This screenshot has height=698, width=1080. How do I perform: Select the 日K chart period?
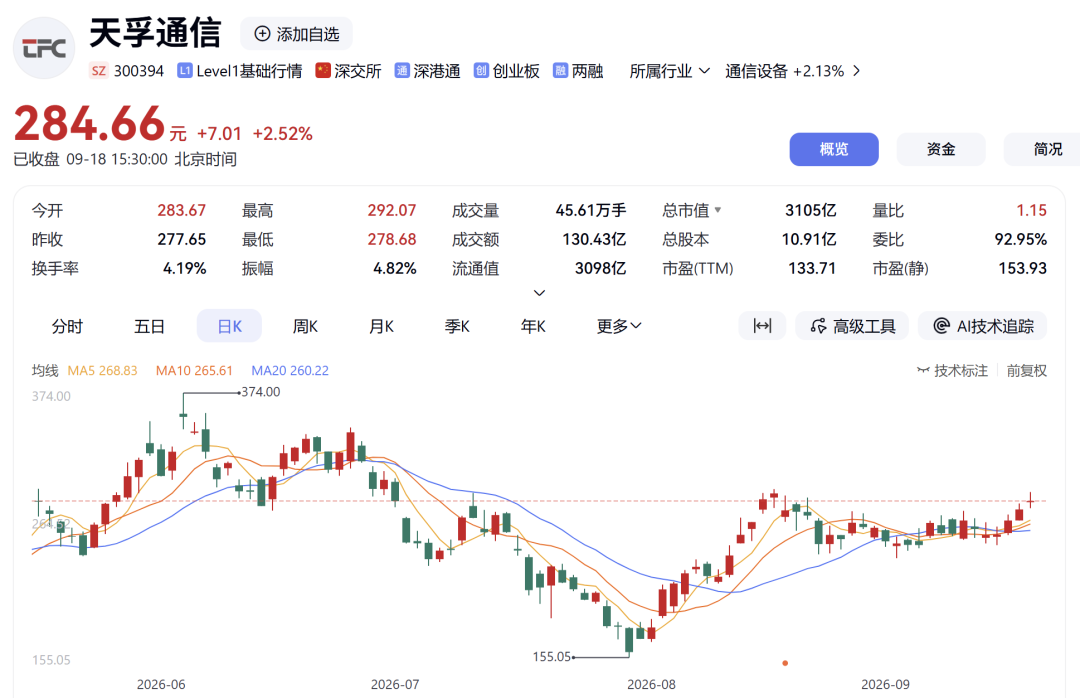click(229, 327)
